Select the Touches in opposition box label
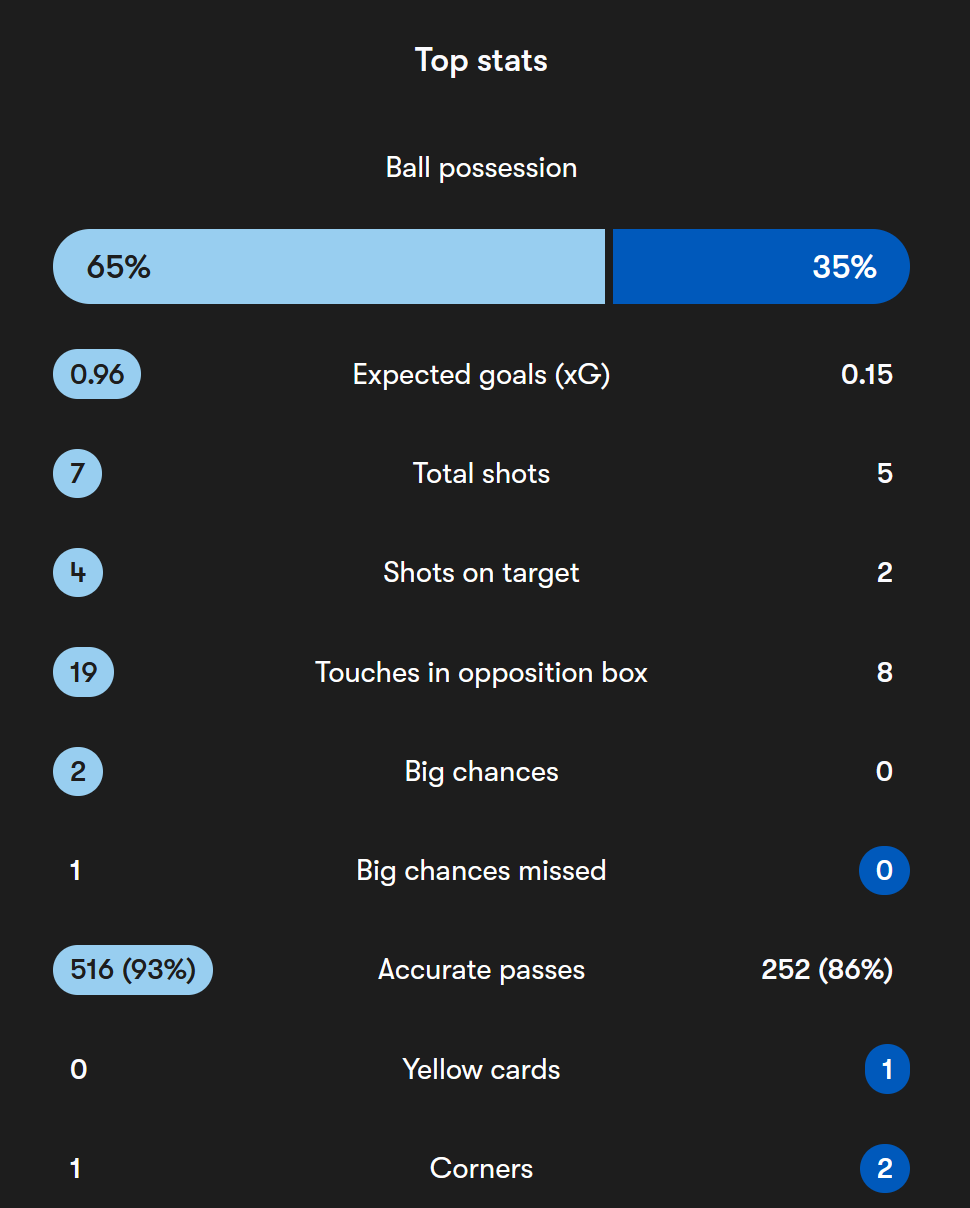 coord(481,672)
